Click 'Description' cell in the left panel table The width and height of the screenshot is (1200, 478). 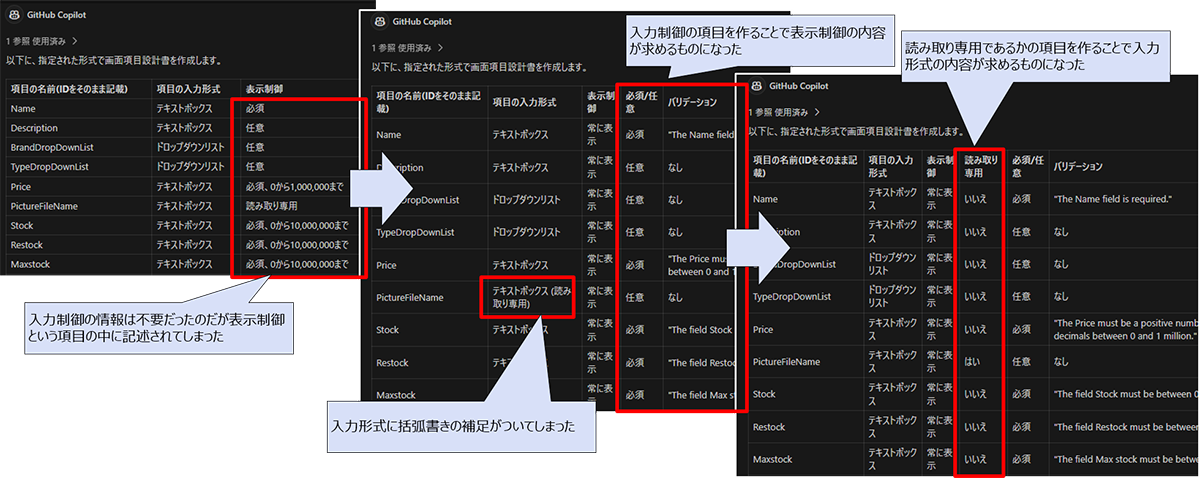tap(33, 128)
